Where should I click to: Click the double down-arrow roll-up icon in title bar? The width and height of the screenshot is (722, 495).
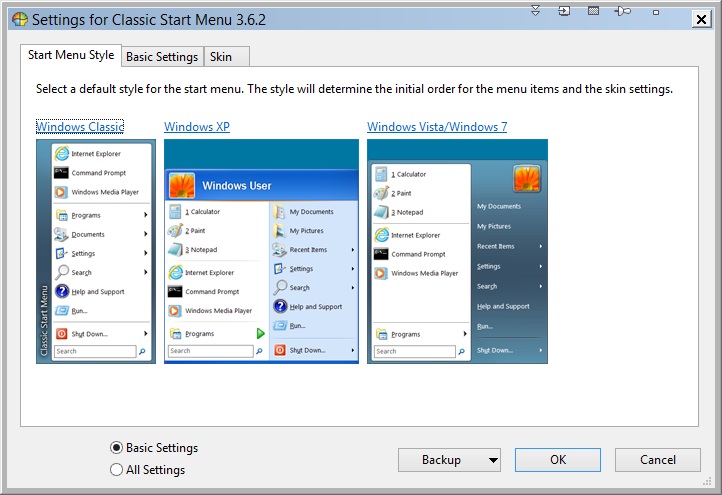(536, 11)
